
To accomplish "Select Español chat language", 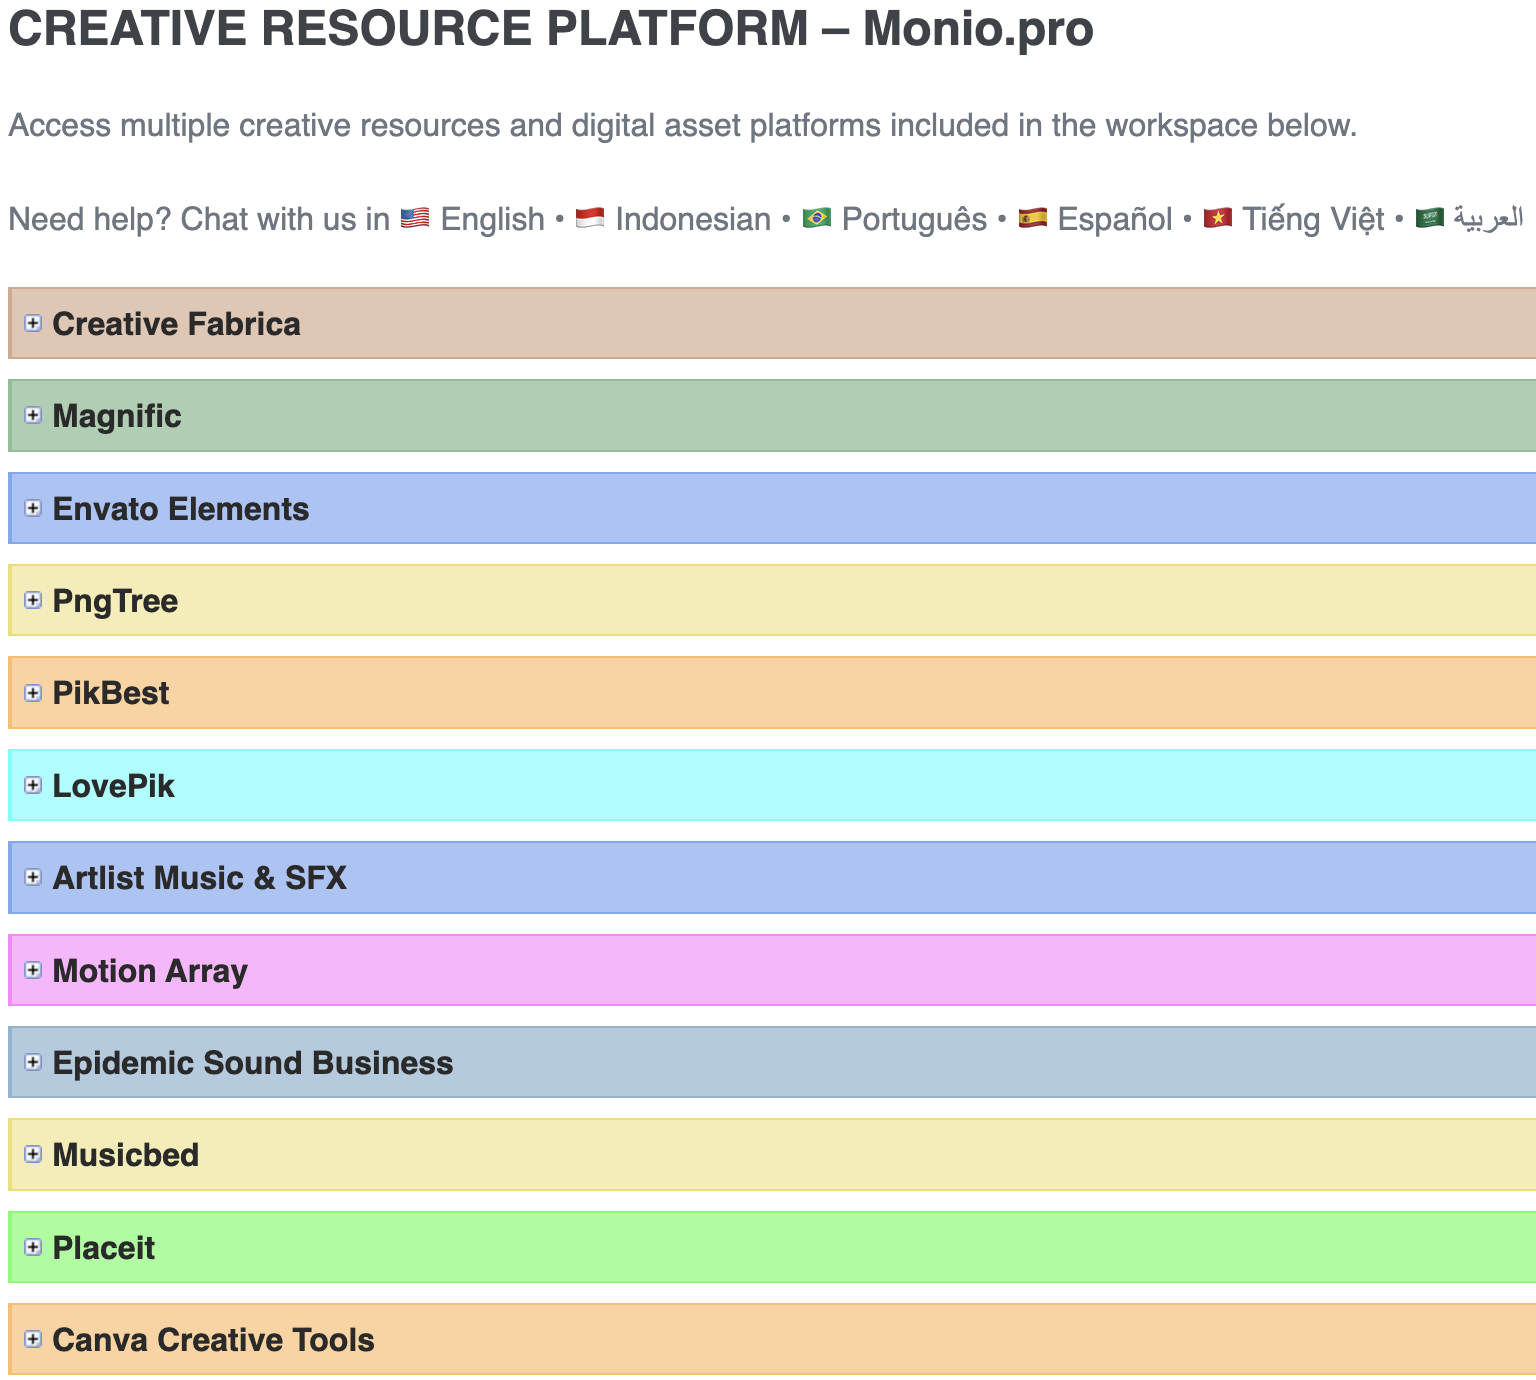I will pos(1115,219).
